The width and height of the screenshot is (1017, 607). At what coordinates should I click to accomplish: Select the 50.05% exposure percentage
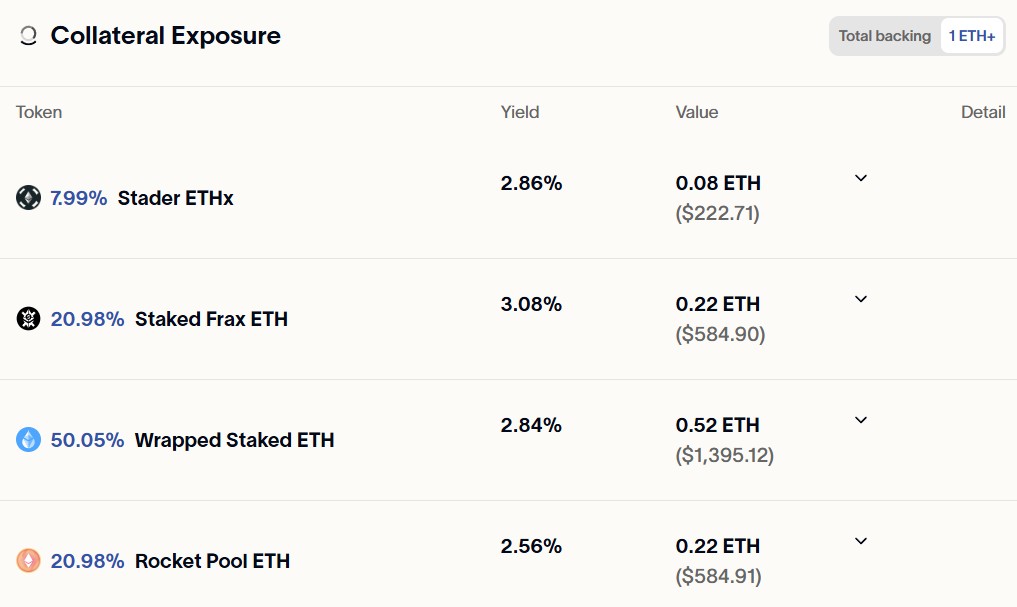[87, 440]
